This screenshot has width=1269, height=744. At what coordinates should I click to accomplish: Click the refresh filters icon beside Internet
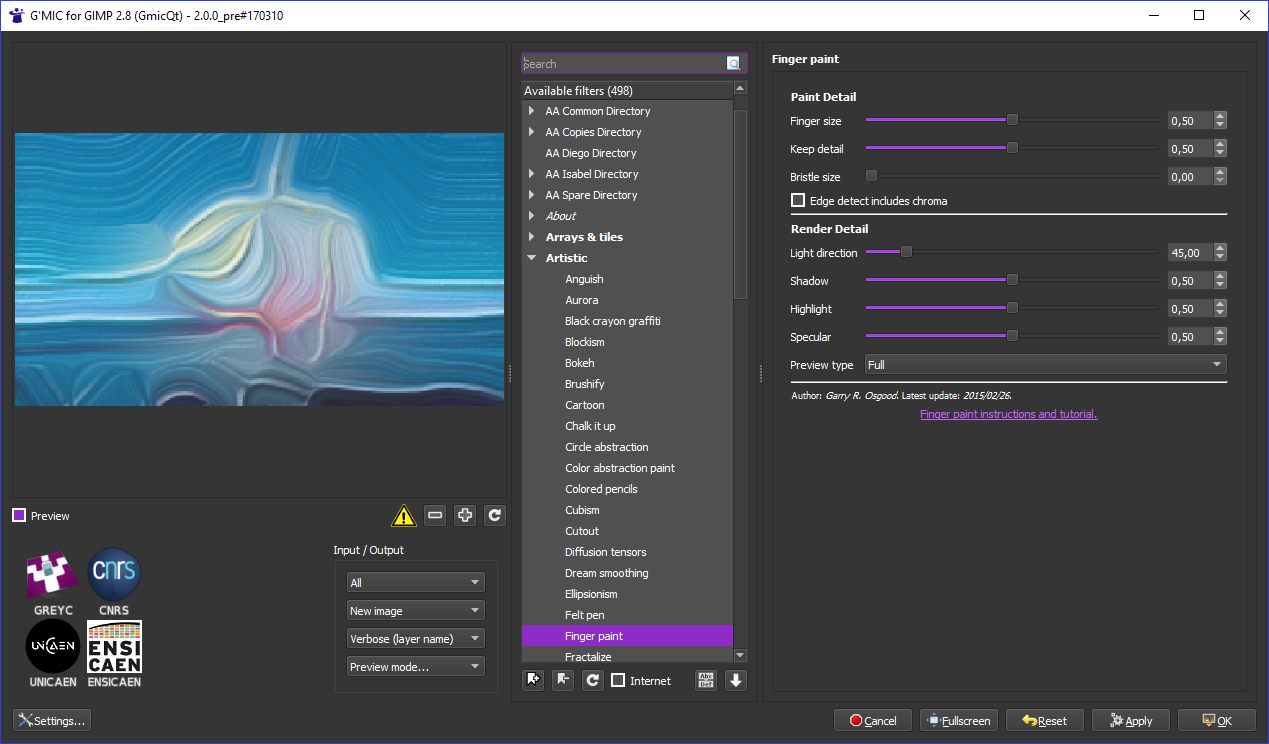(593, 680)
